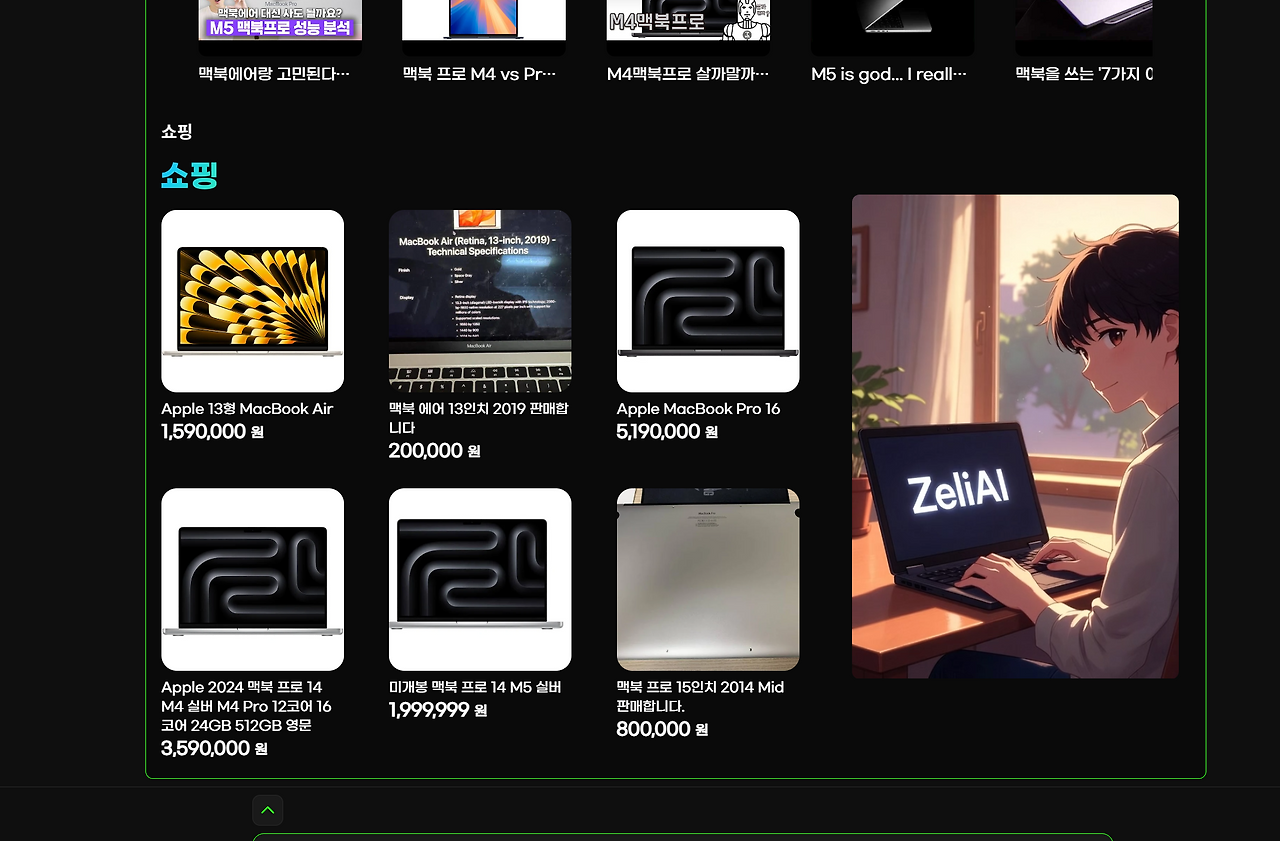Open the 미개봉 맥북 프로 14 M5 product image
The height and width of the screenshot is (841, 1280).
click(x=480, y=580)
